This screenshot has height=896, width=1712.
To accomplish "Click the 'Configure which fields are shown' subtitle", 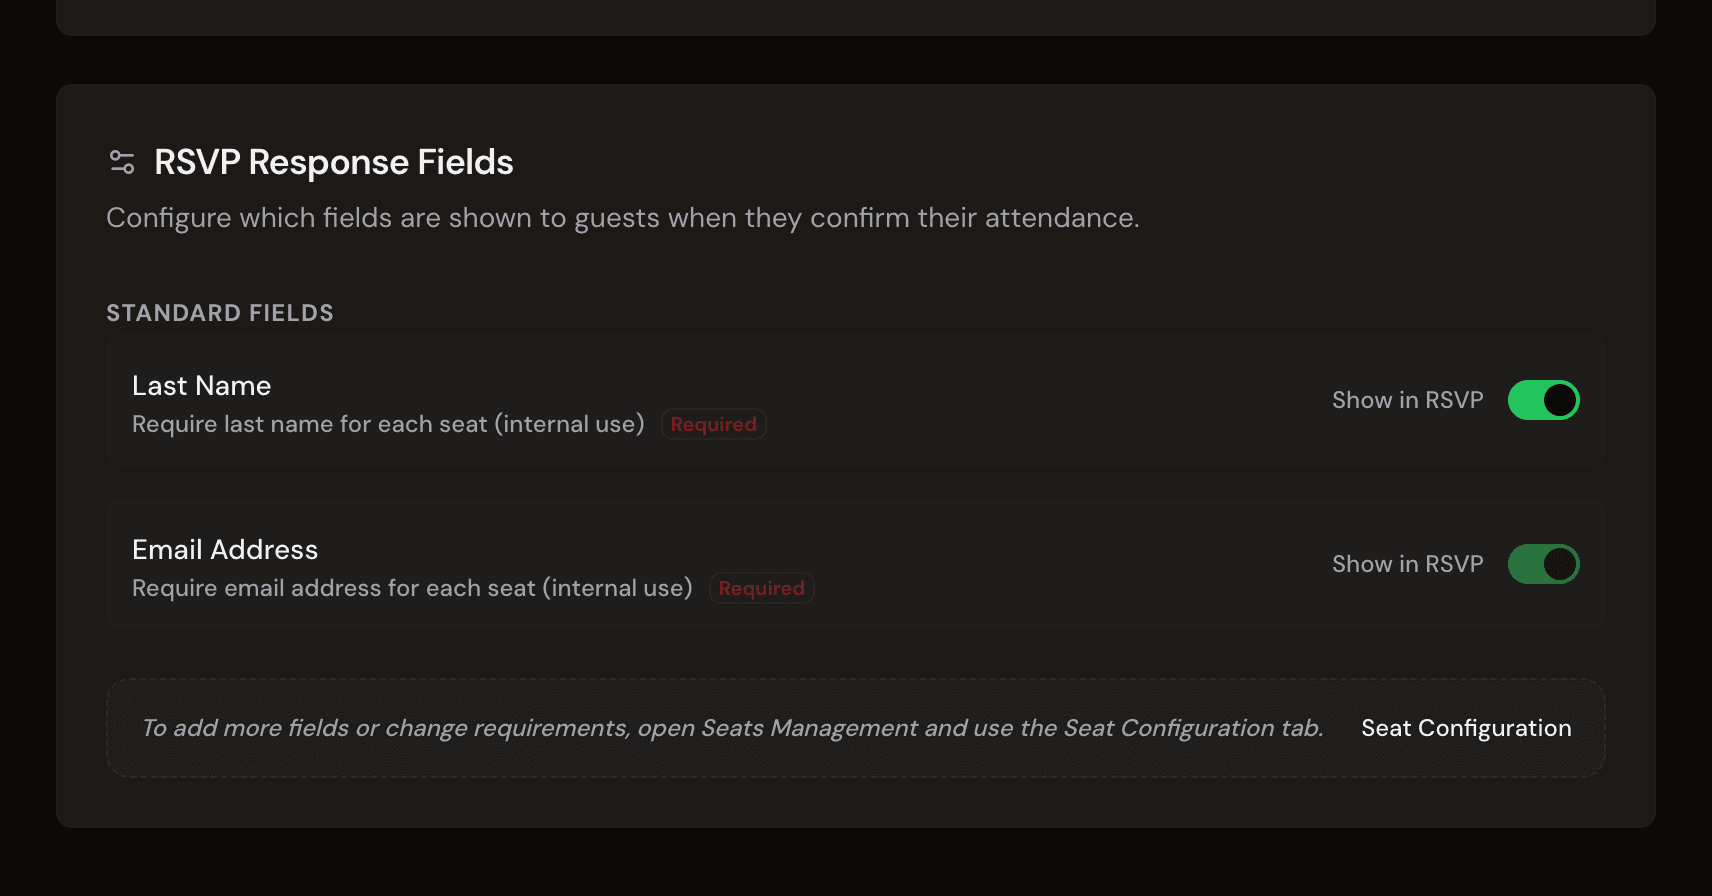I will pyautogui.click(x=622, y=218).
